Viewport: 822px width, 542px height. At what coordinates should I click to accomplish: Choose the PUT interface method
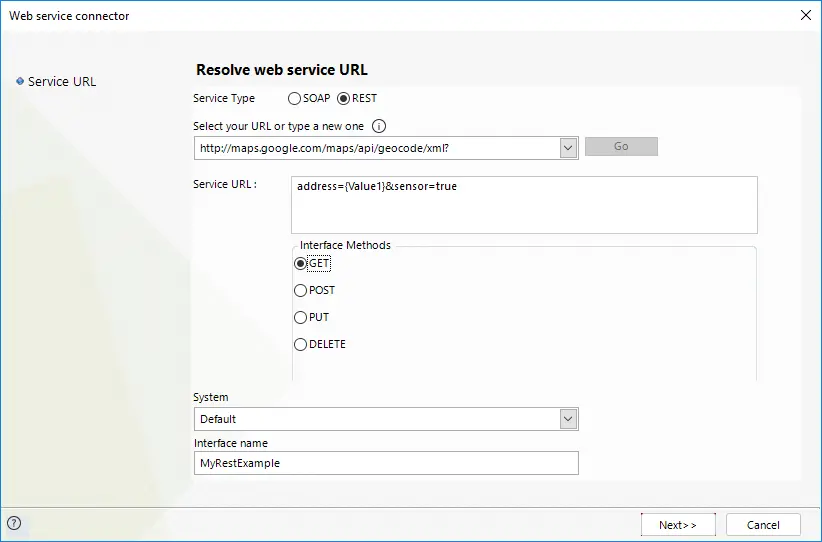300,317
